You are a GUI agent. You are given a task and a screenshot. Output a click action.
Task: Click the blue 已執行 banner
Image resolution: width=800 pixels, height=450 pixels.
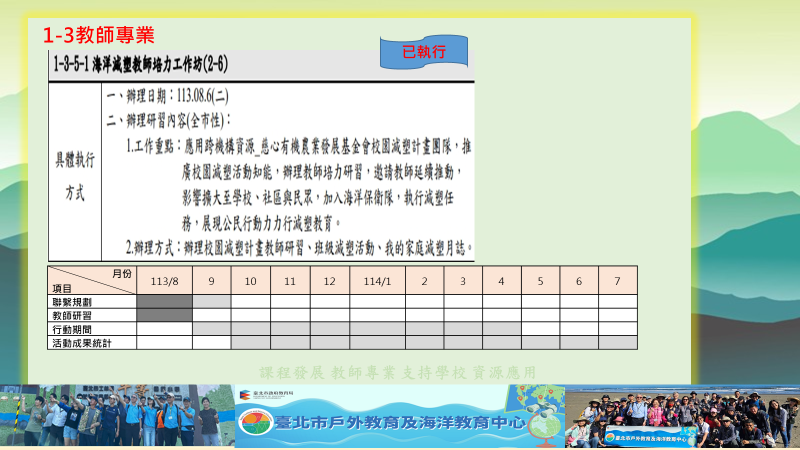click(424, 52)
